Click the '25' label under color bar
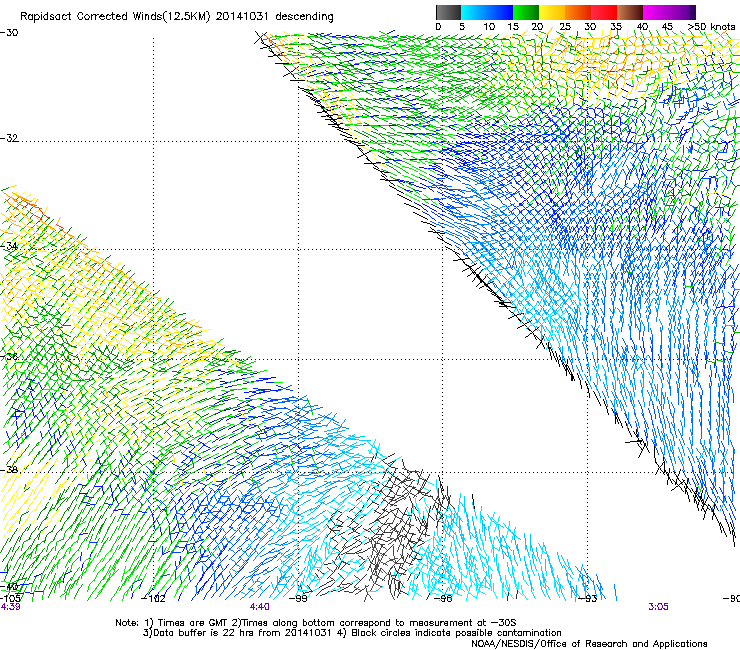Image resolution: width=740 pixels, height=650 pixels. click(x=565, y=27)
